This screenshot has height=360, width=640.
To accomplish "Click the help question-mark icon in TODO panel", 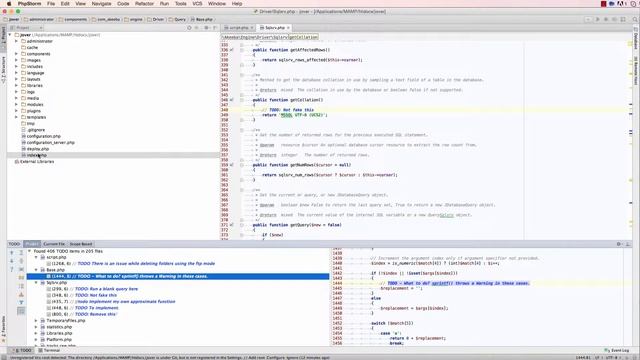I will [x=11, y=269].
